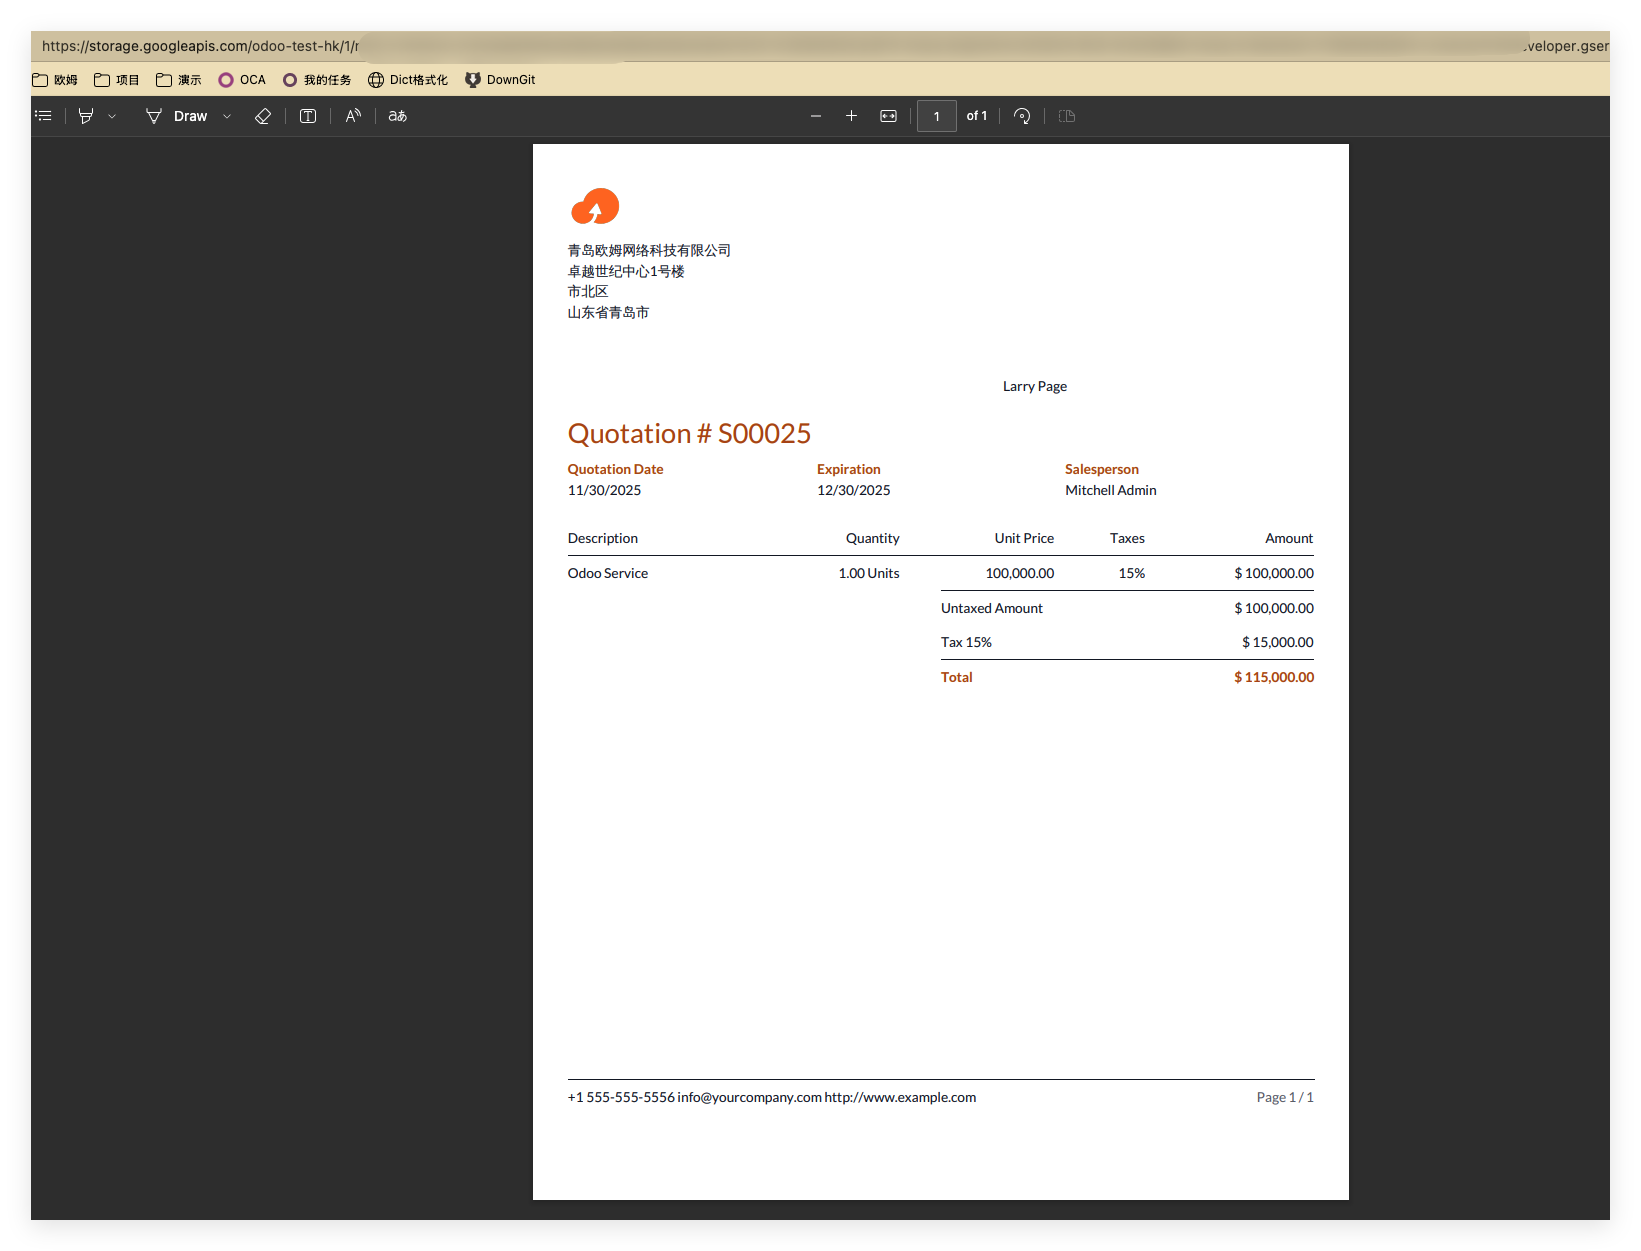Activate the Draw tool
The height and width of the screenshot is (1251, 1641).
[177, 116]
